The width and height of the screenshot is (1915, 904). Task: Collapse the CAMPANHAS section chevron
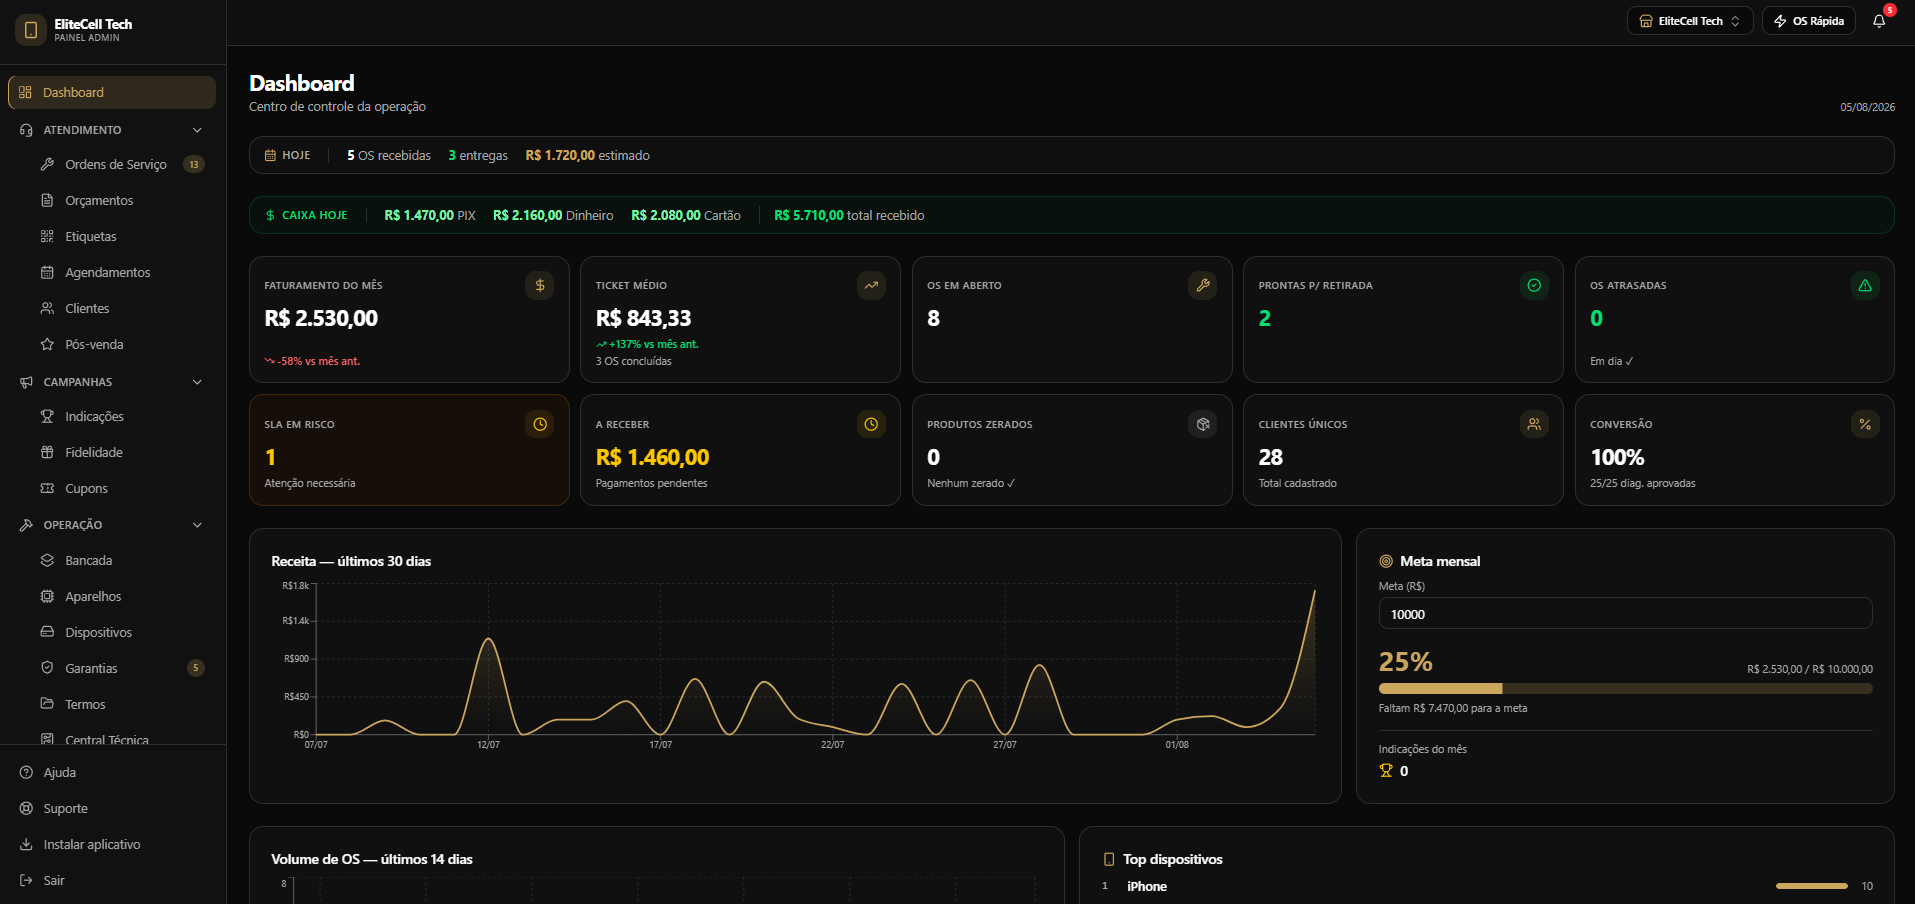click(x=197, y=382)
